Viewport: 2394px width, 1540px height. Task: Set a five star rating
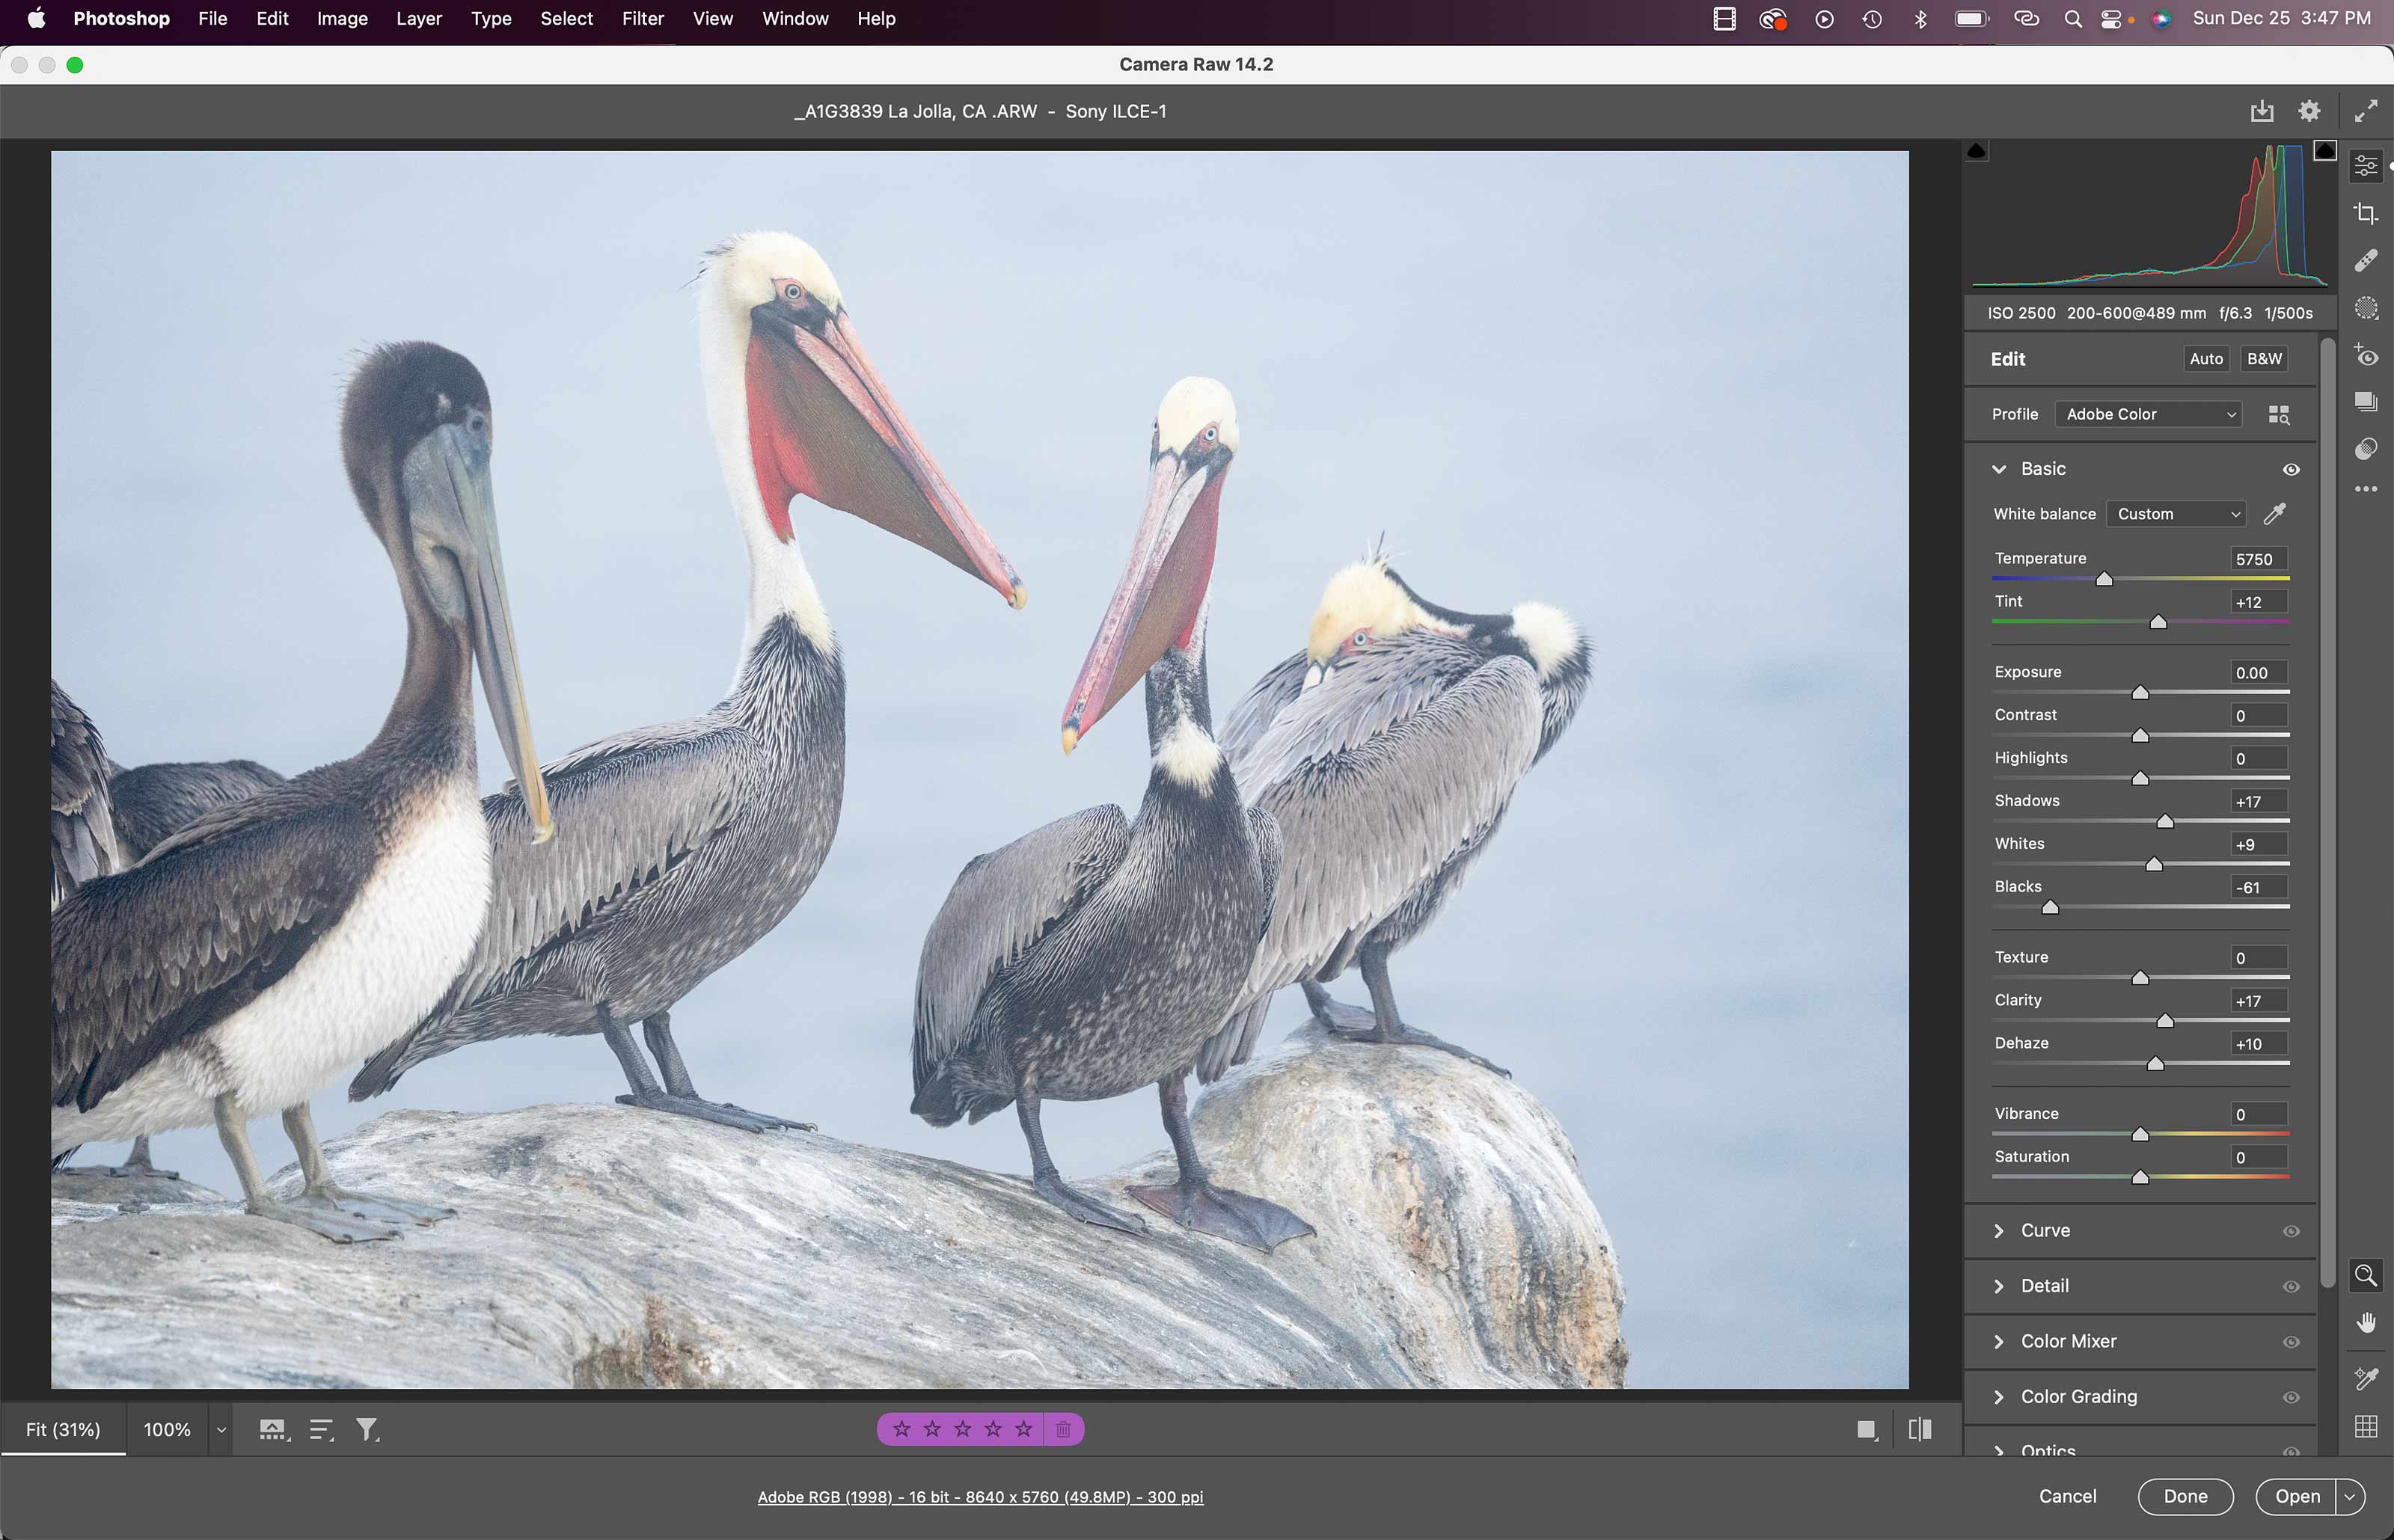point(1023,1430)
